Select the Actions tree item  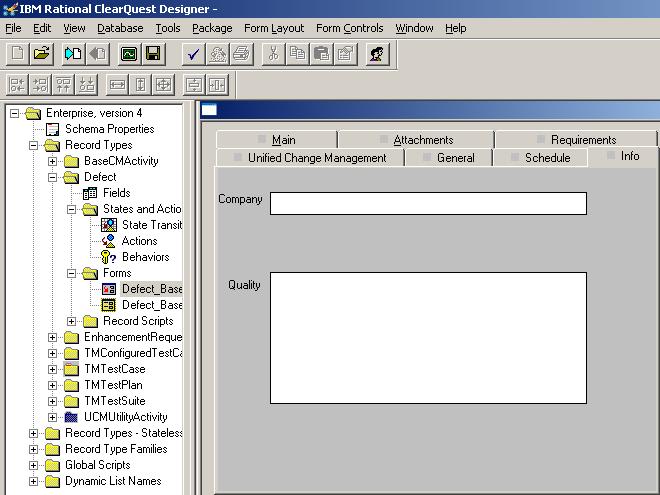tap(130, 241)
